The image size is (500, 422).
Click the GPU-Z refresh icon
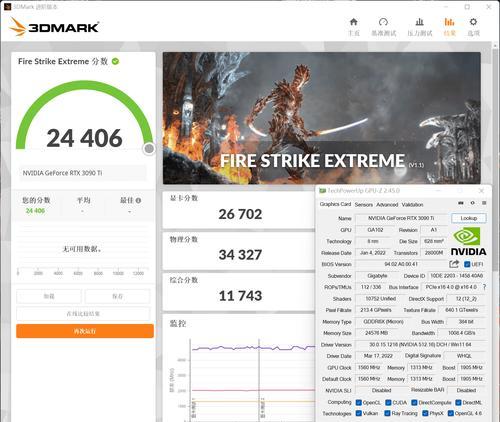(x=472, y=203)
